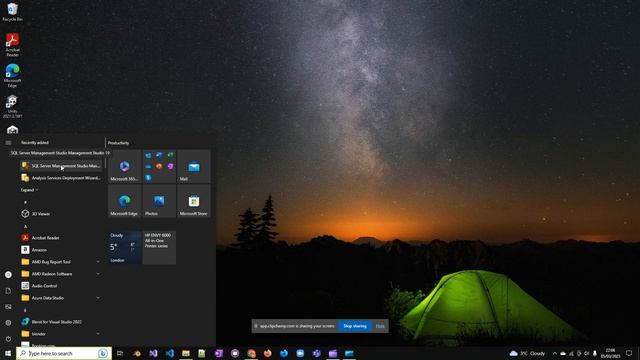The image size is (640, 360).
Task: Open Pictures from Start sidebar
Action: (x=8, y=307)
